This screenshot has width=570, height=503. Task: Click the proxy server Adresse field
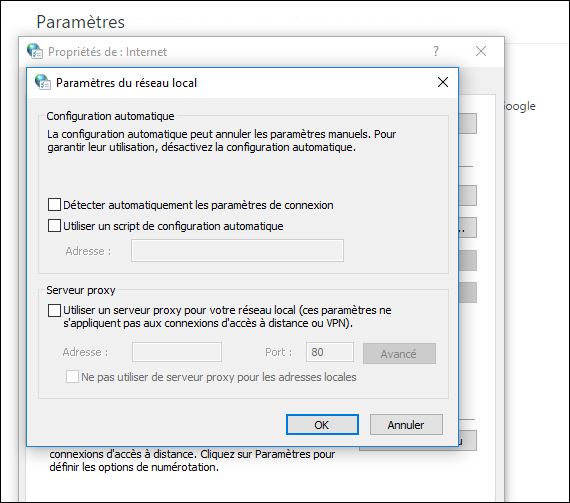click(x=177, y=352)
